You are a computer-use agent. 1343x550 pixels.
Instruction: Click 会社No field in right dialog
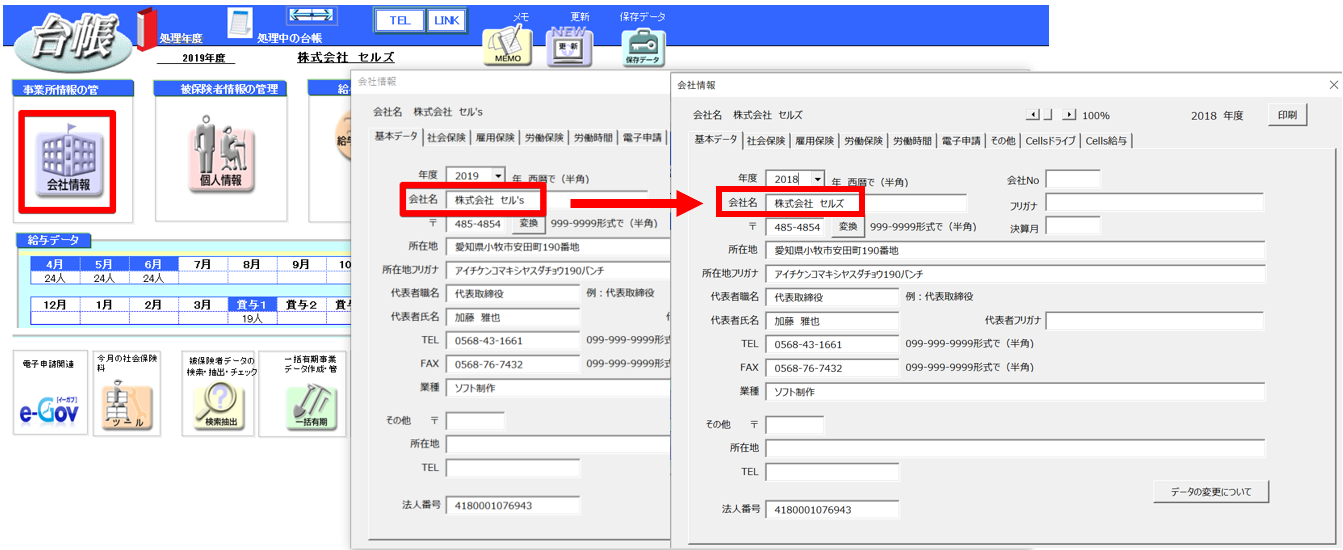[x=1073, y=180]
